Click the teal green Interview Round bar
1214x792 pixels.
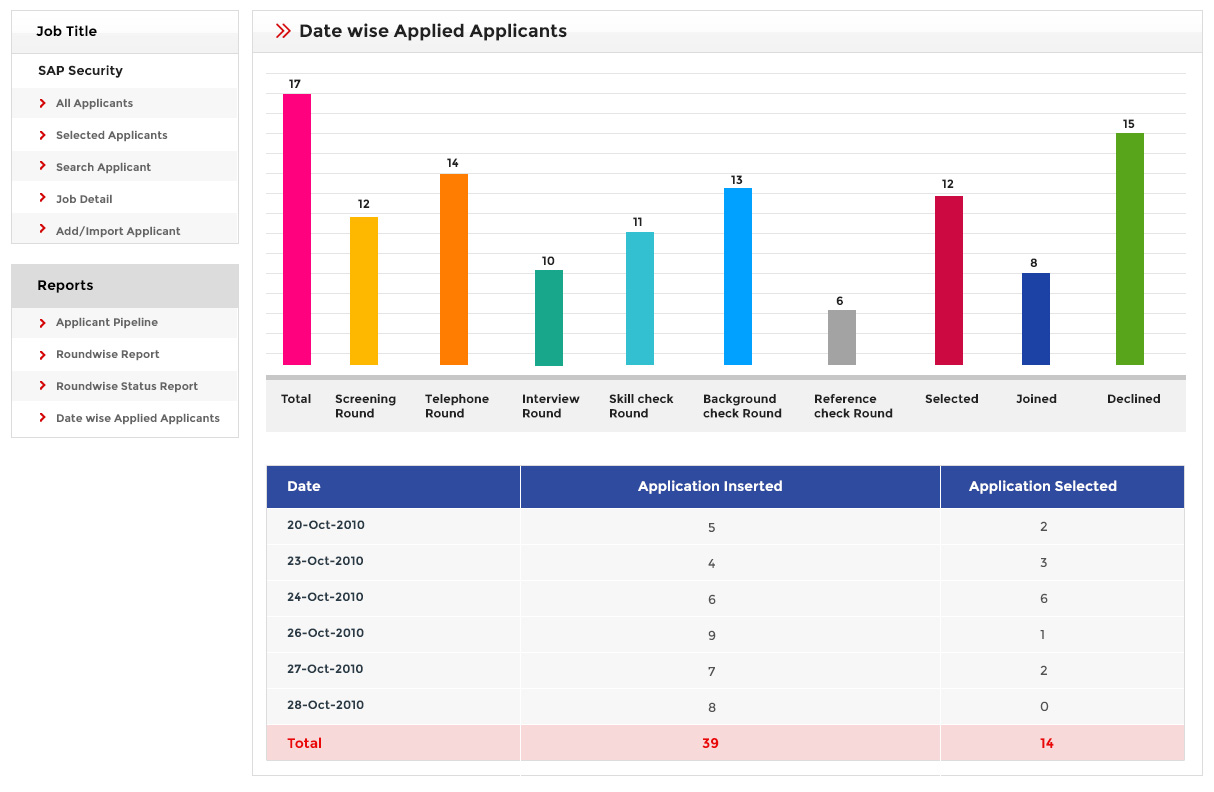coord(549,318)
